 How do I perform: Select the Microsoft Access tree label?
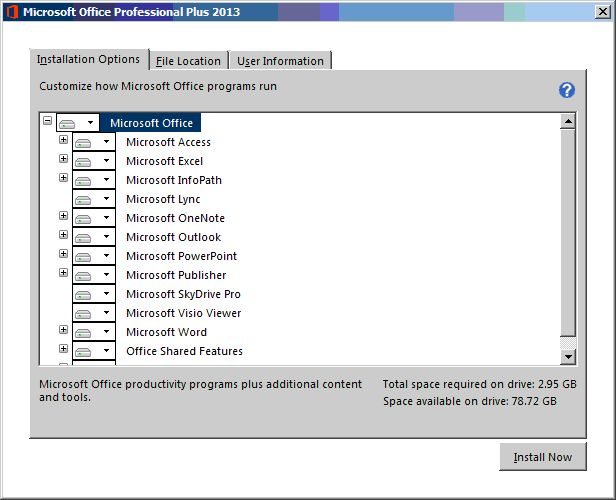tap(169, 142)
